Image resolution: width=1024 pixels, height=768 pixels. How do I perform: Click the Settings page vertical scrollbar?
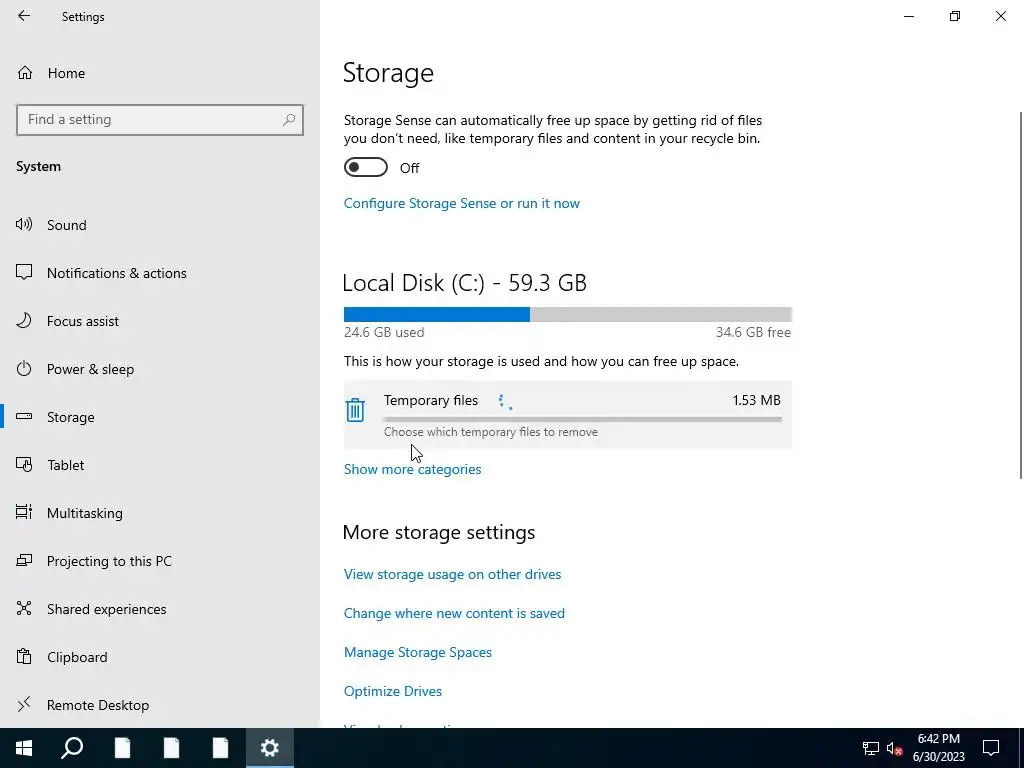[x=1020, y=295]
